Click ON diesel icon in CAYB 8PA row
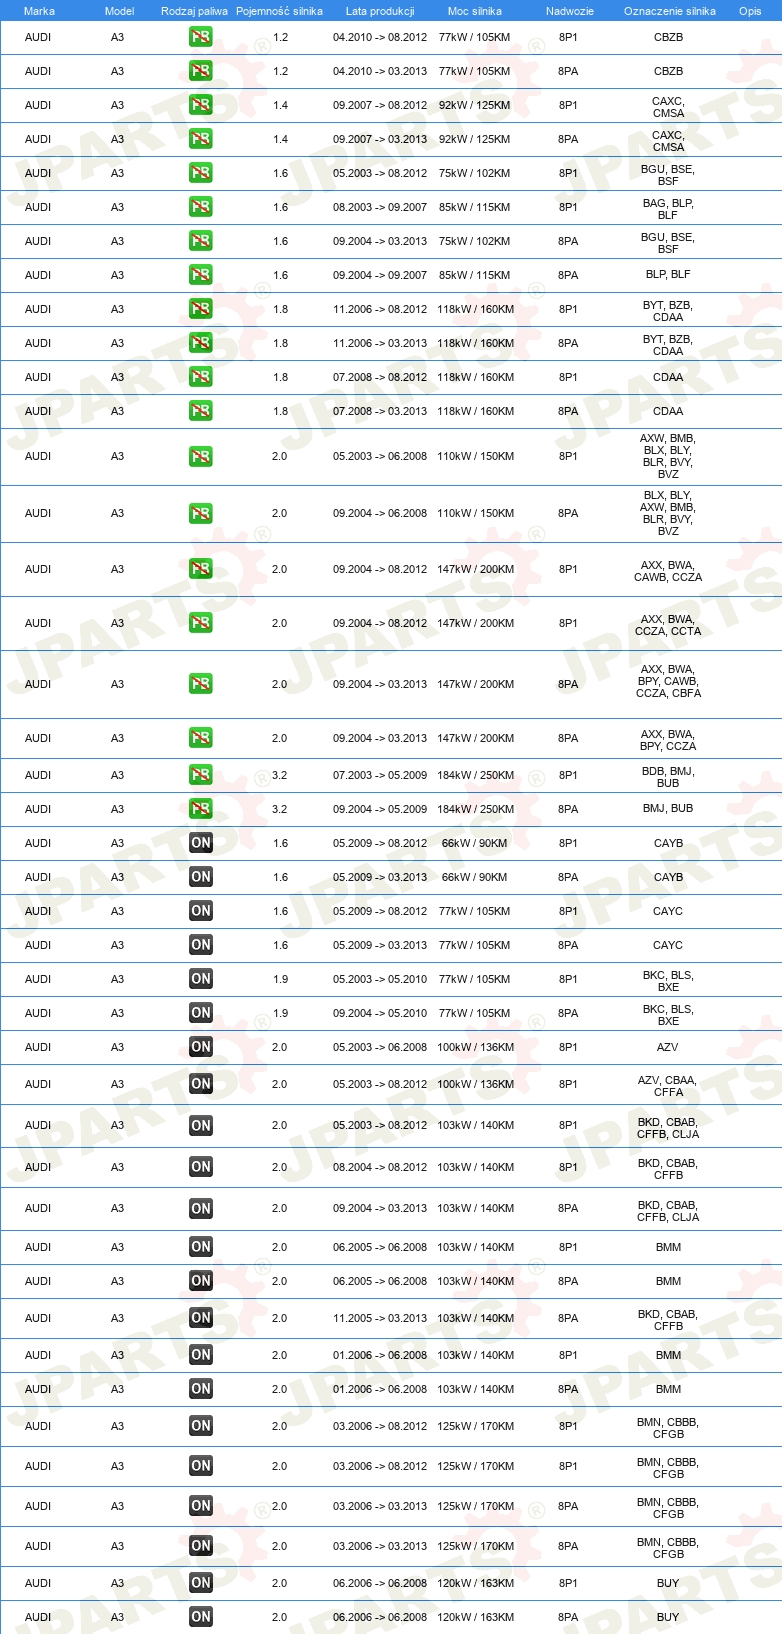 (200, 877)
